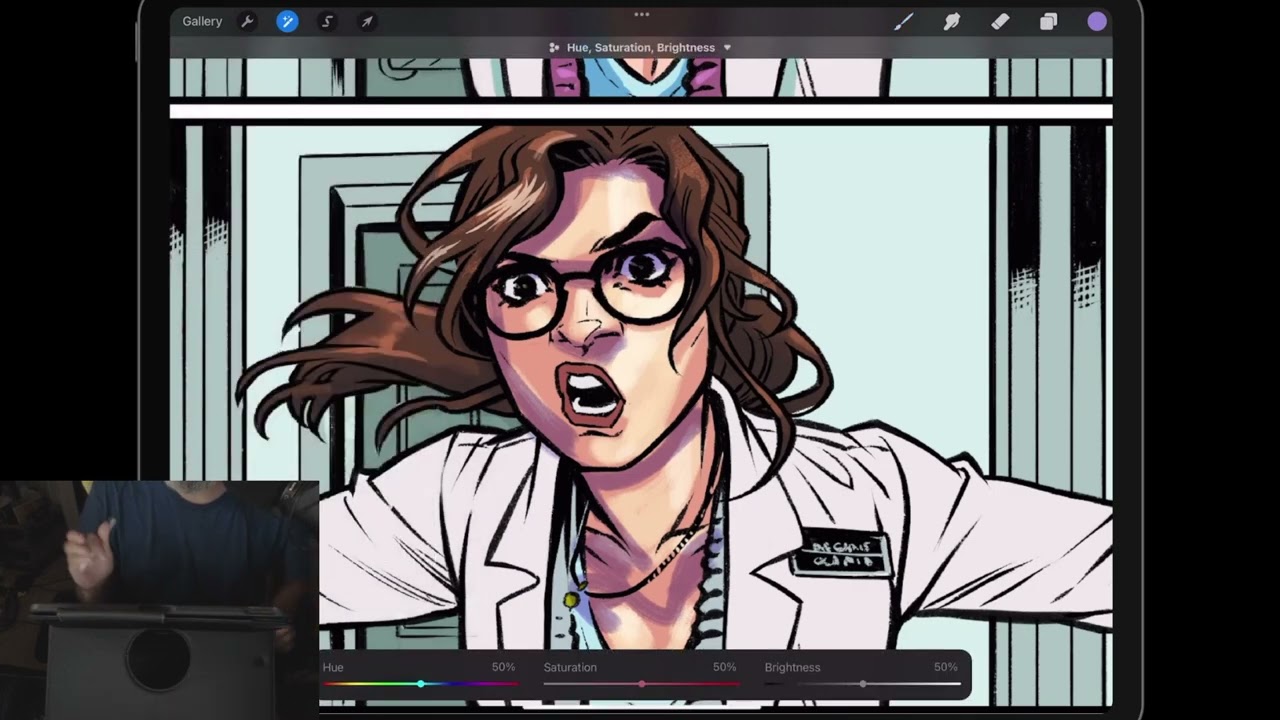Click the webcam overlay video thumbnail

click(x=159, y=600)
